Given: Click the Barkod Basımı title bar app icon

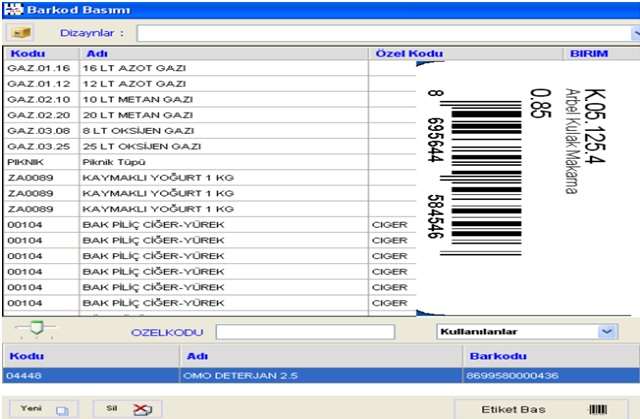Looking at the screenshot, I should coord(13,9).
